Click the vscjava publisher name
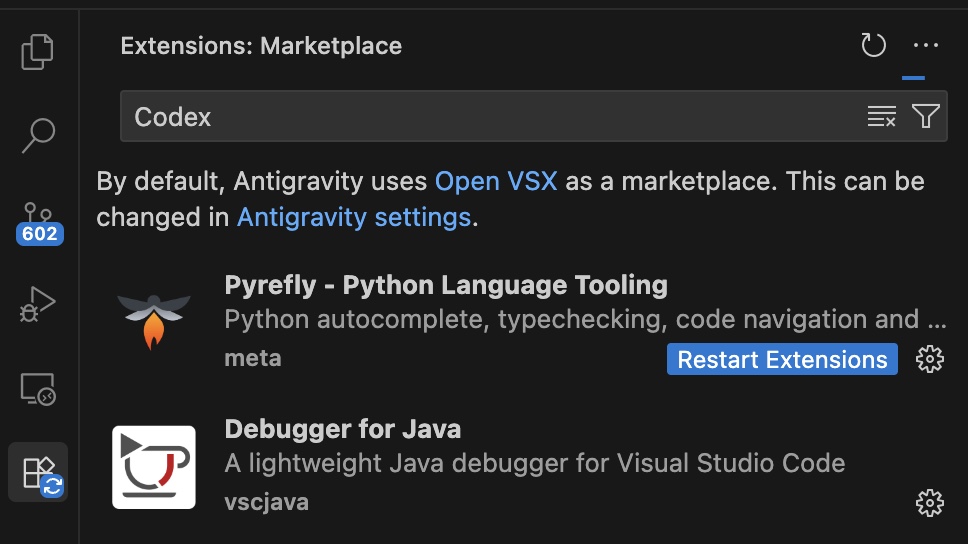The image size is (968, 544). (267, 502)
